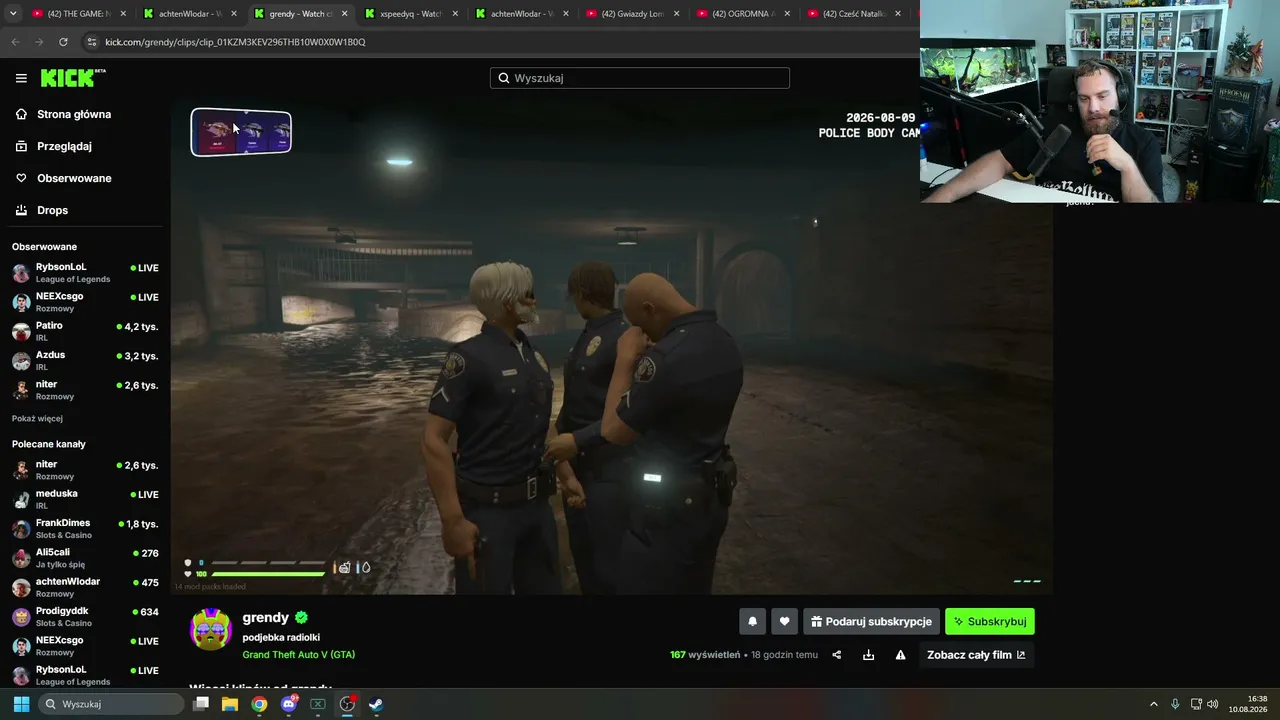The width and height of the screenshot is (1280, 720).
Task: Open OBS Studio from the taskbar
Action: [x=347, y=704]
